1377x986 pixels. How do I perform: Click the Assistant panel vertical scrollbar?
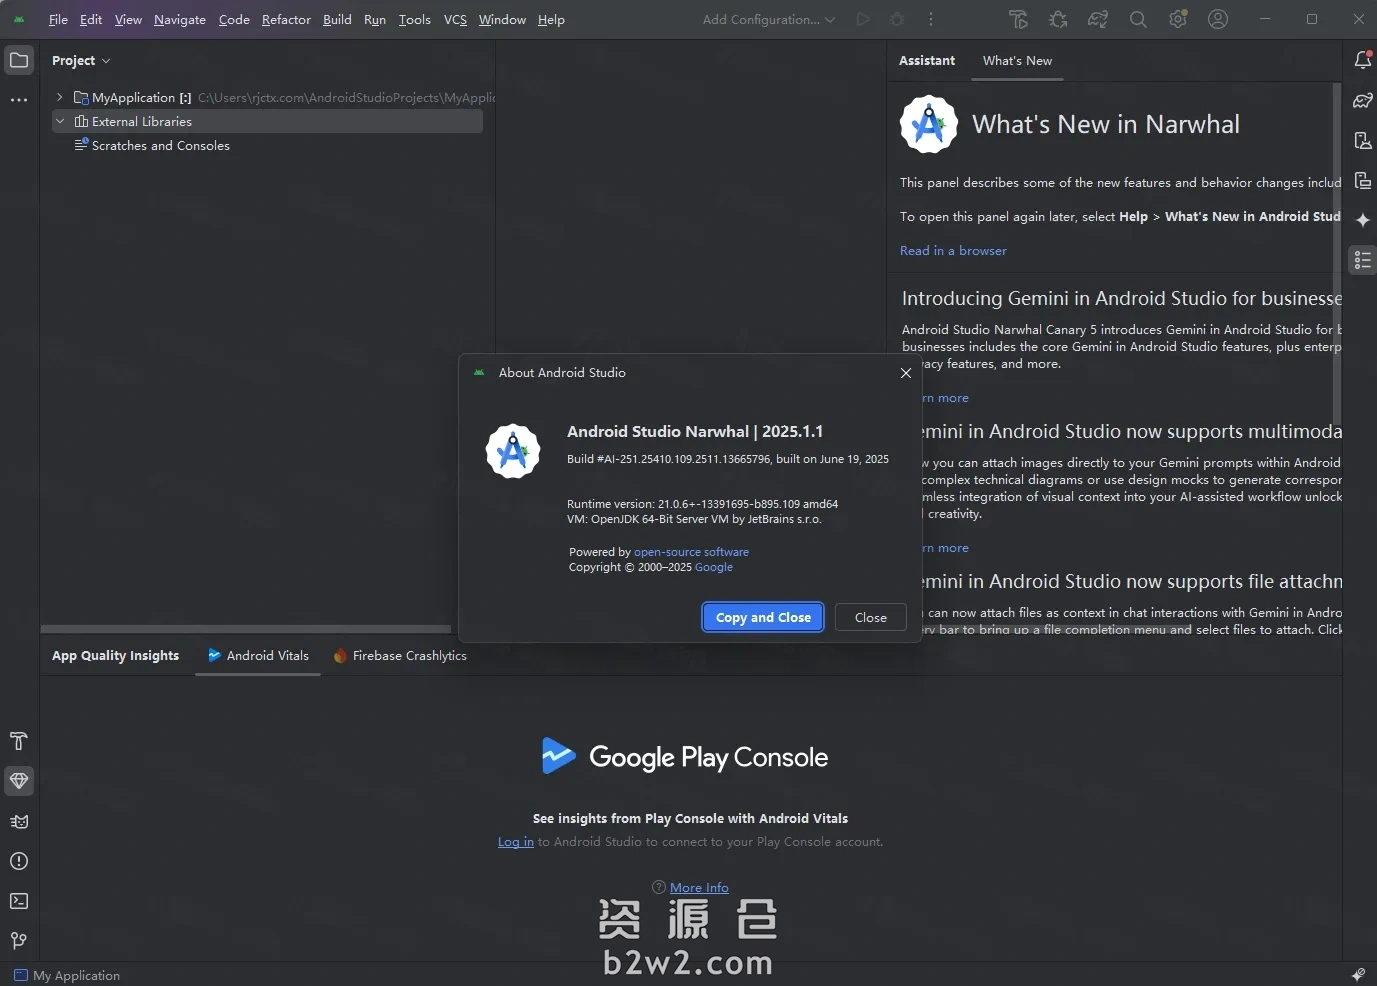pos(1336,250)
